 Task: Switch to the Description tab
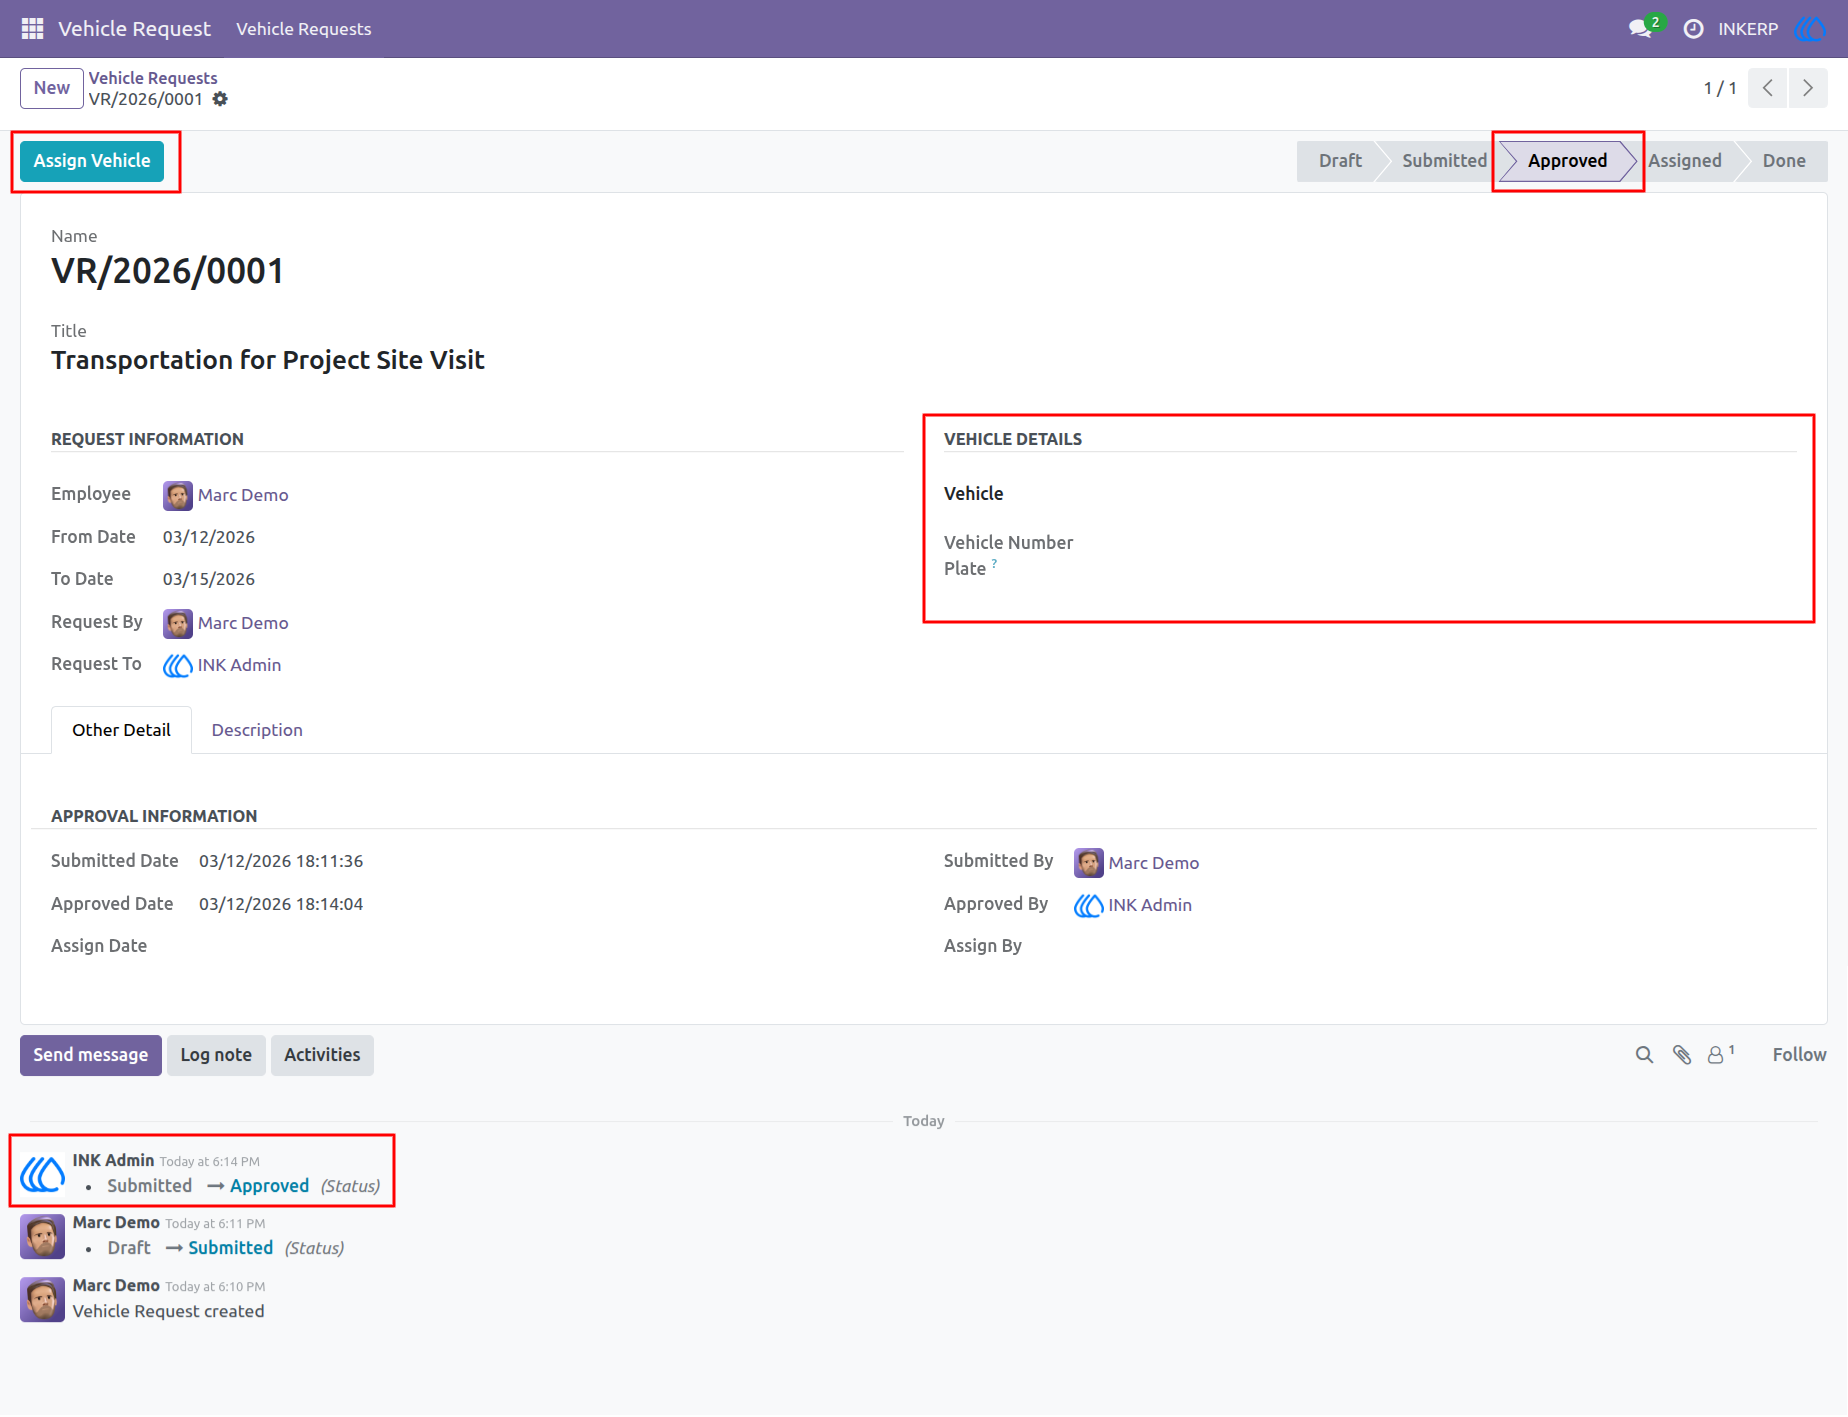[257, 730]
